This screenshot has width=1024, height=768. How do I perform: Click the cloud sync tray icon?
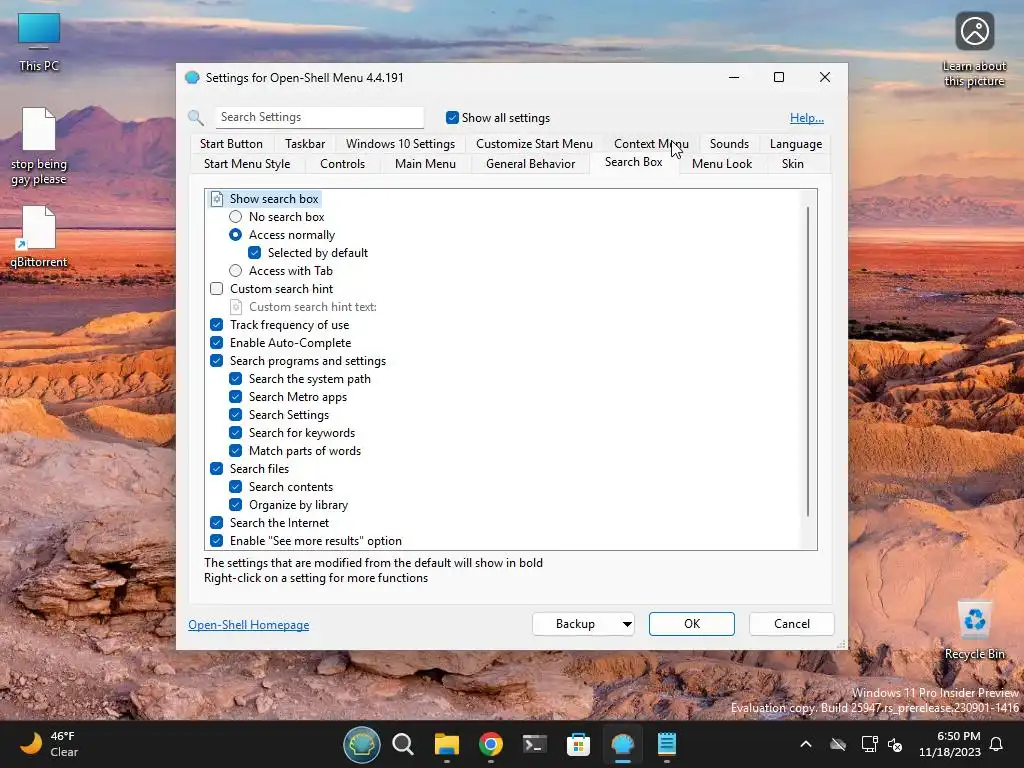[838, 744]
